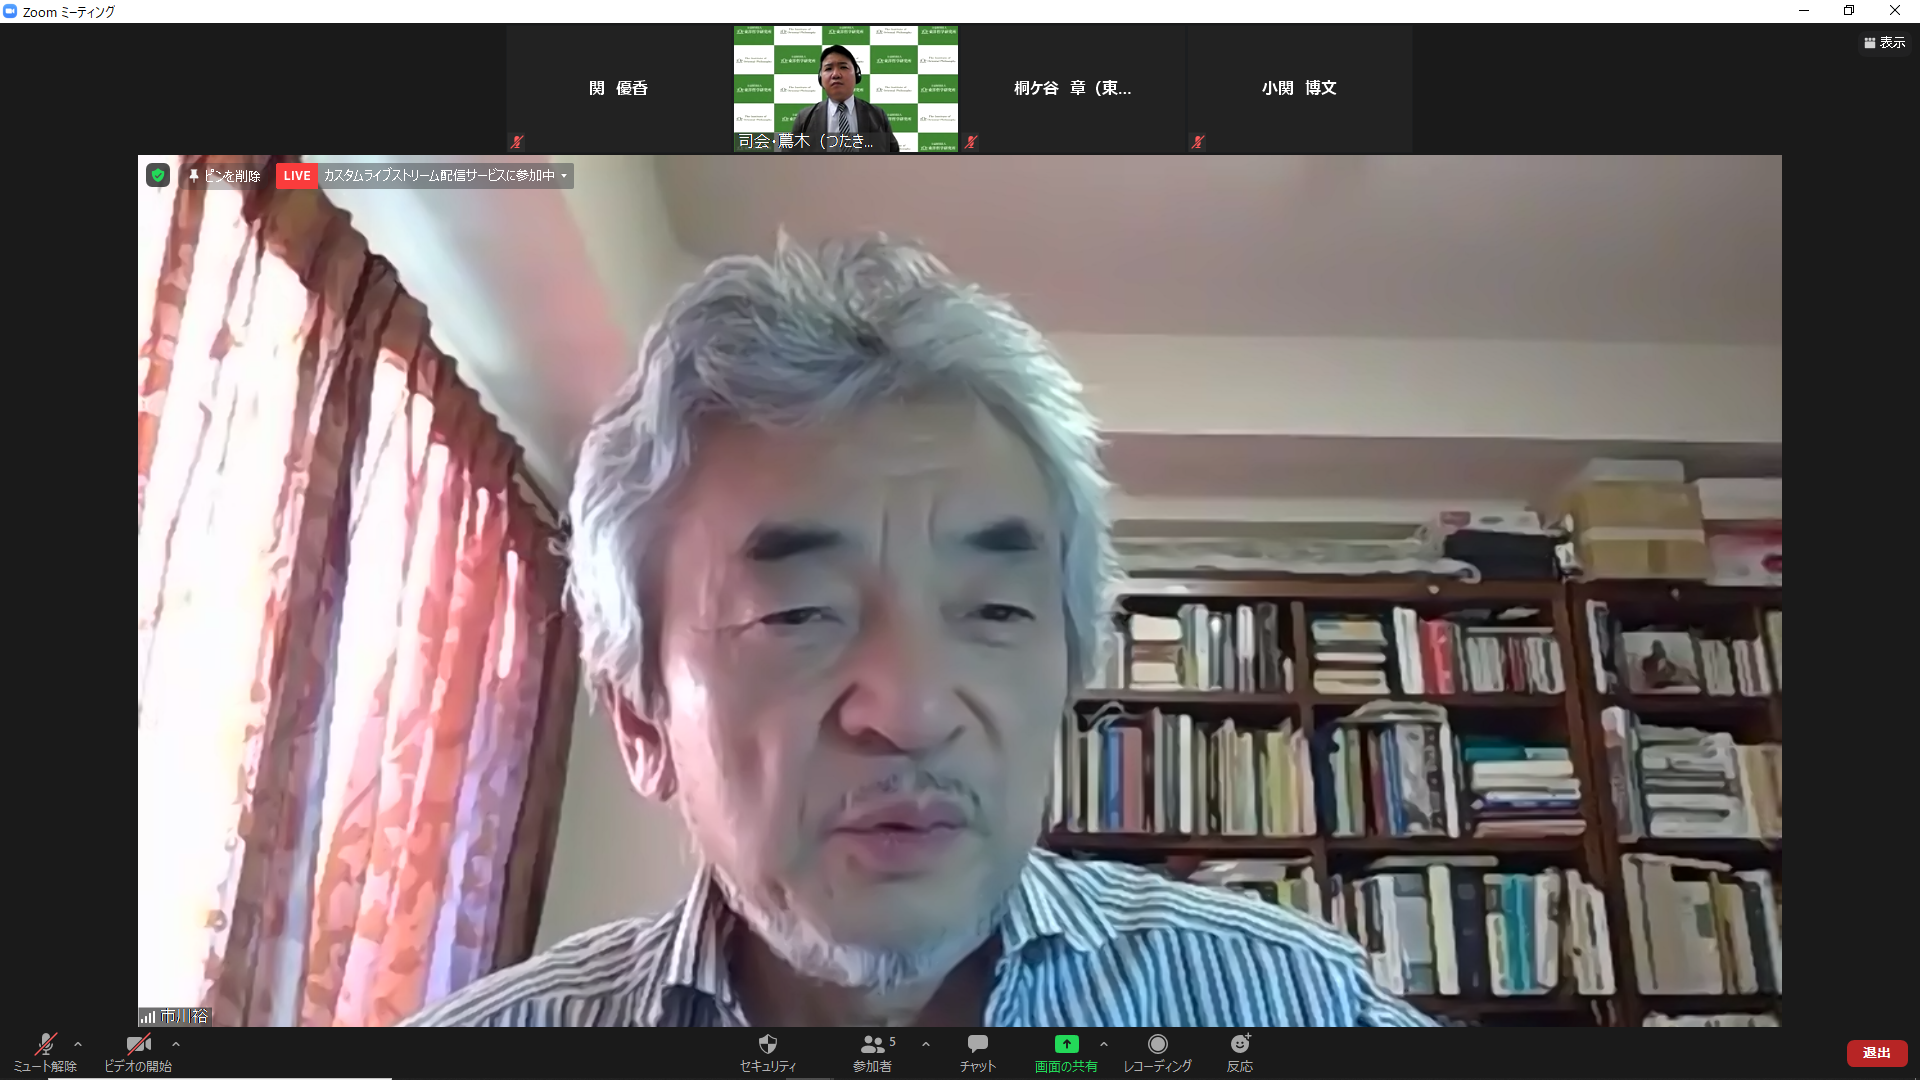The height and width of the screenshot is (1080, 1920).
Task: Select the 桐ケ谷 章 participant tile
Action: coord(1072,88)
